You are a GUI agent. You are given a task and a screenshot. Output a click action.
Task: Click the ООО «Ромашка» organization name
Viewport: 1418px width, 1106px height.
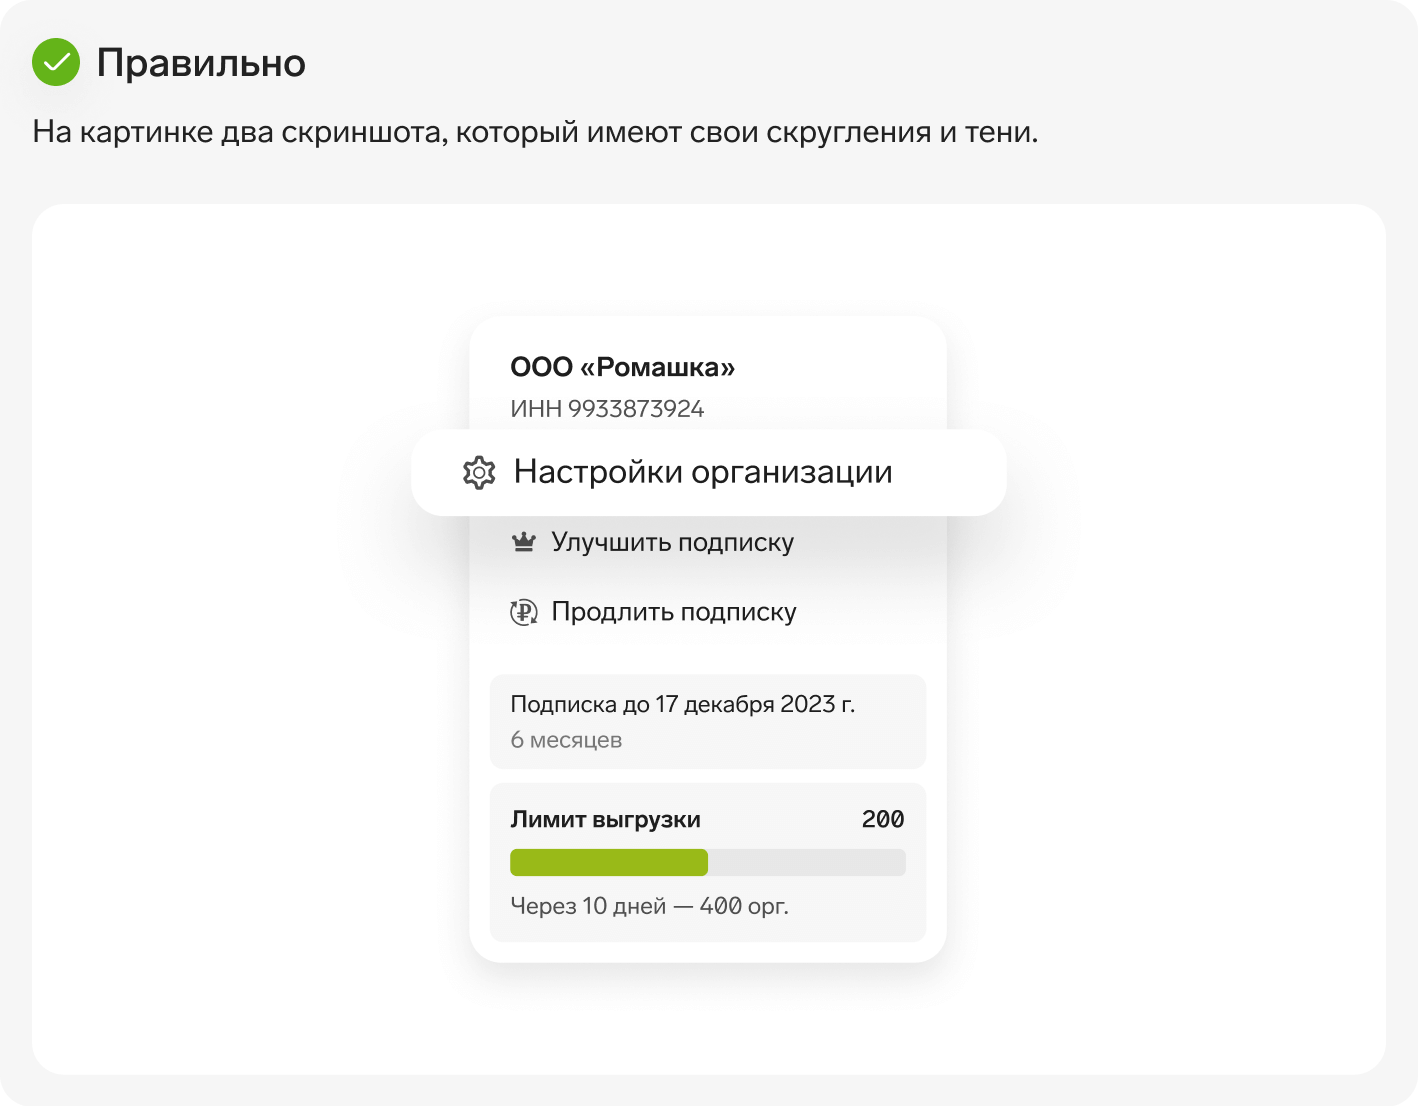click(622, 367)
